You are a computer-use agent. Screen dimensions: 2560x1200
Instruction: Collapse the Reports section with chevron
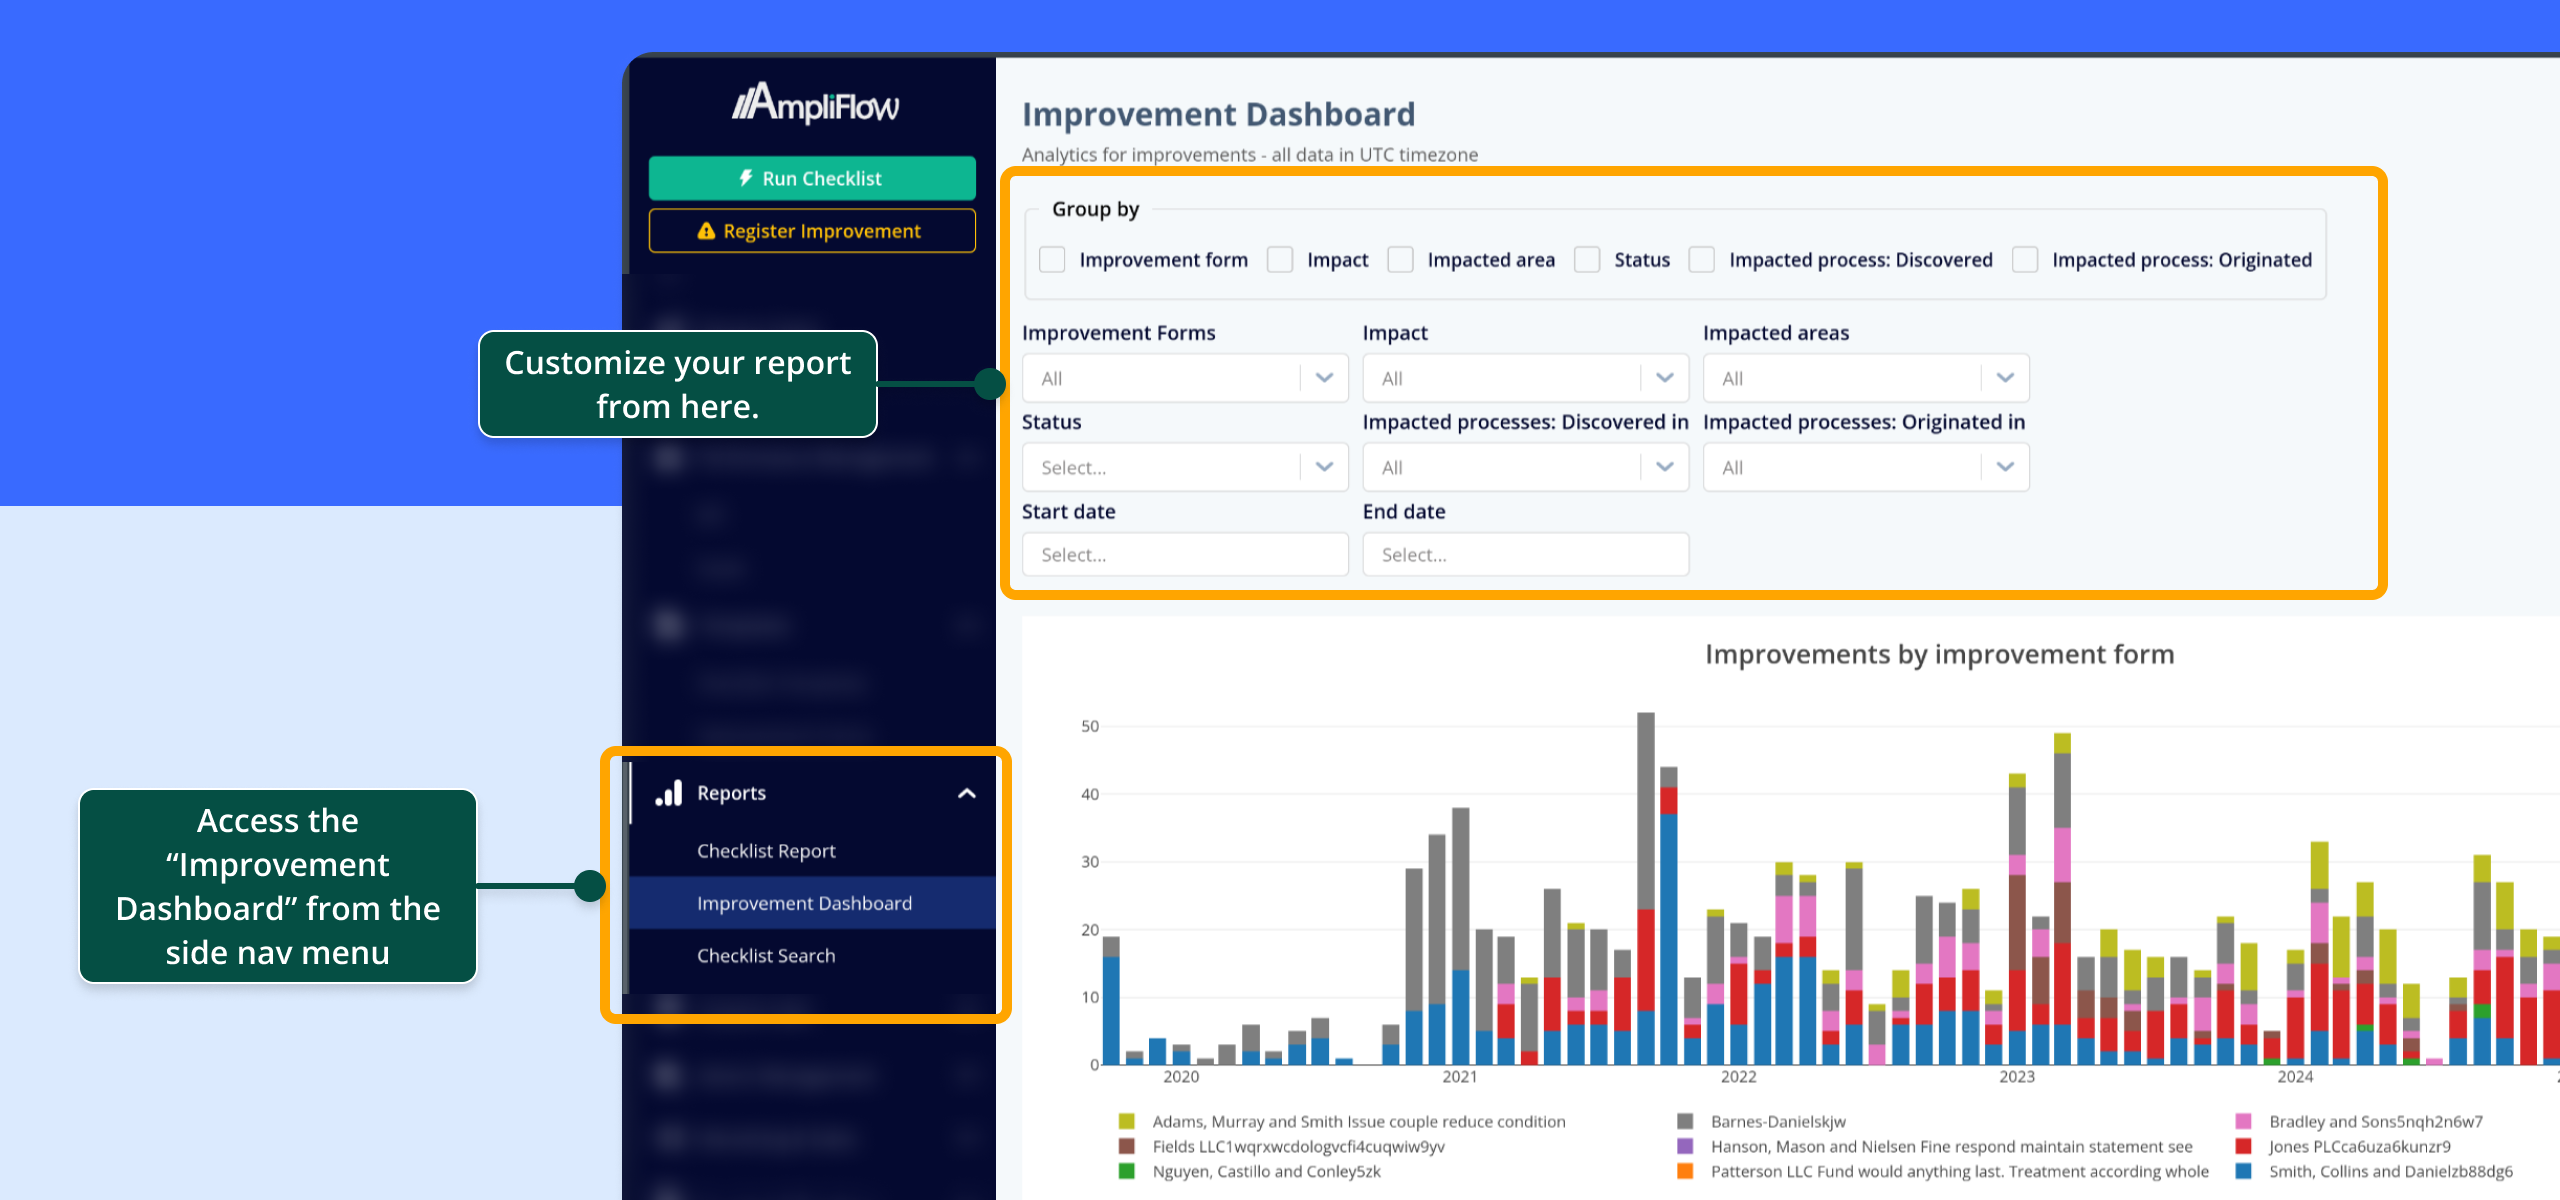click(x=966, y=793)
